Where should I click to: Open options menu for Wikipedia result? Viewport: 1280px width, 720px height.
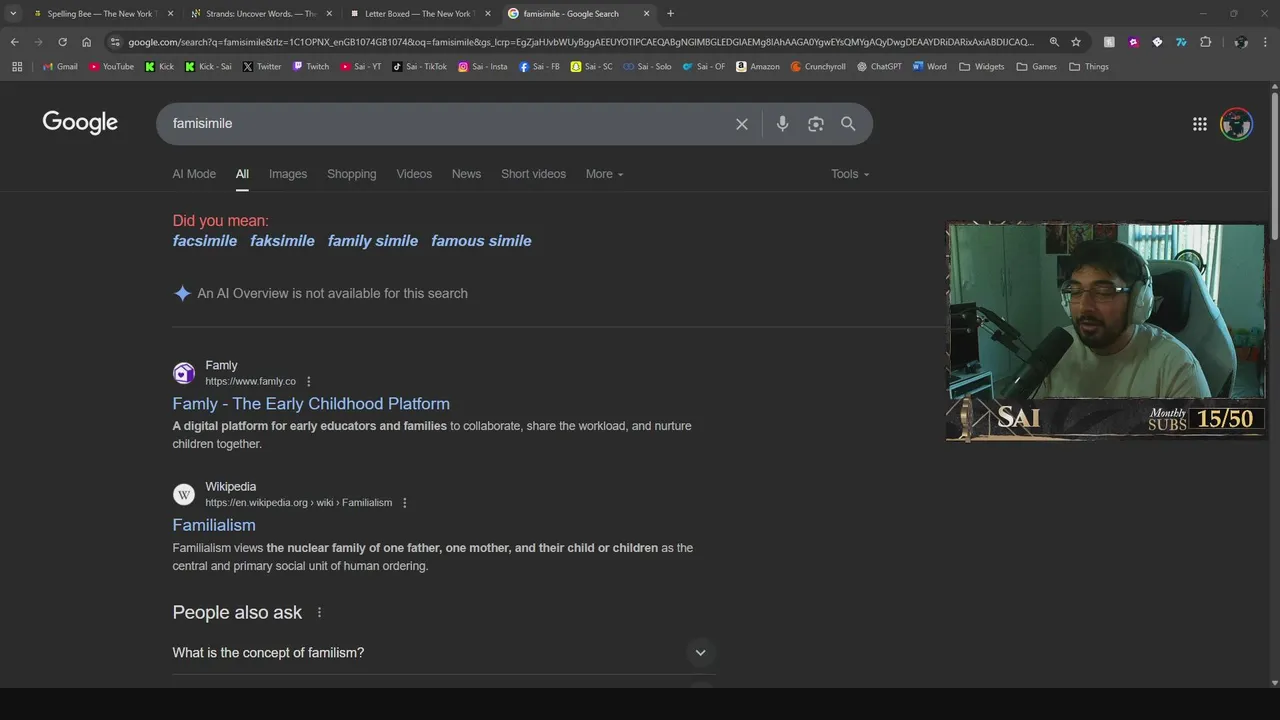404,503
